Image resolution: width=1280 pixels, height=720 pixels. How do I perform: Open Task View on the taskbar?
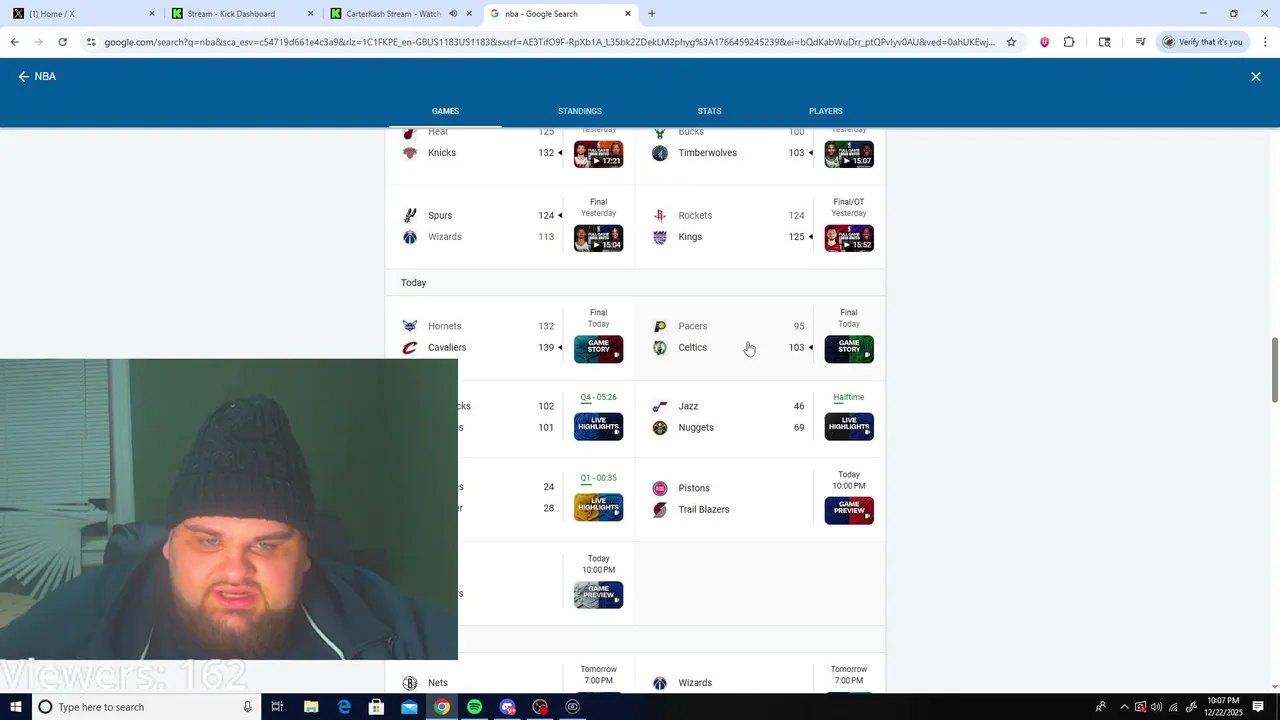277,707
